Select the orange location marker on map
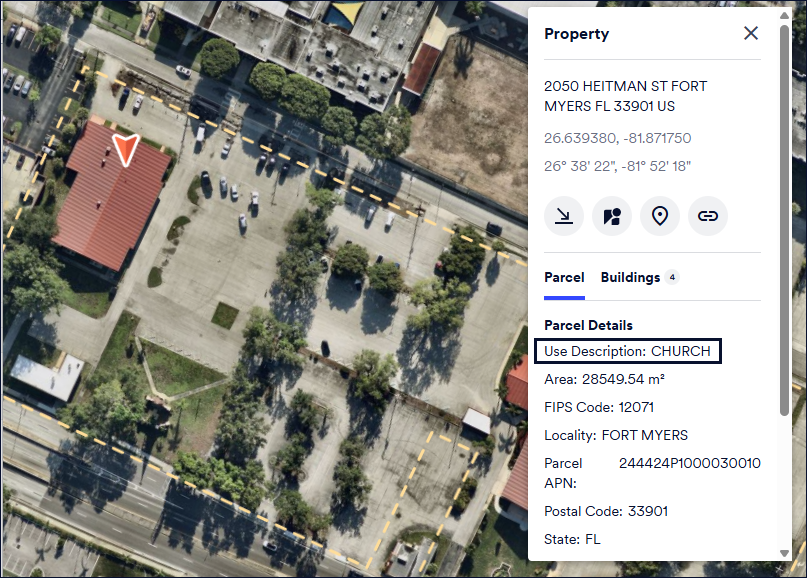 (126, 149)
